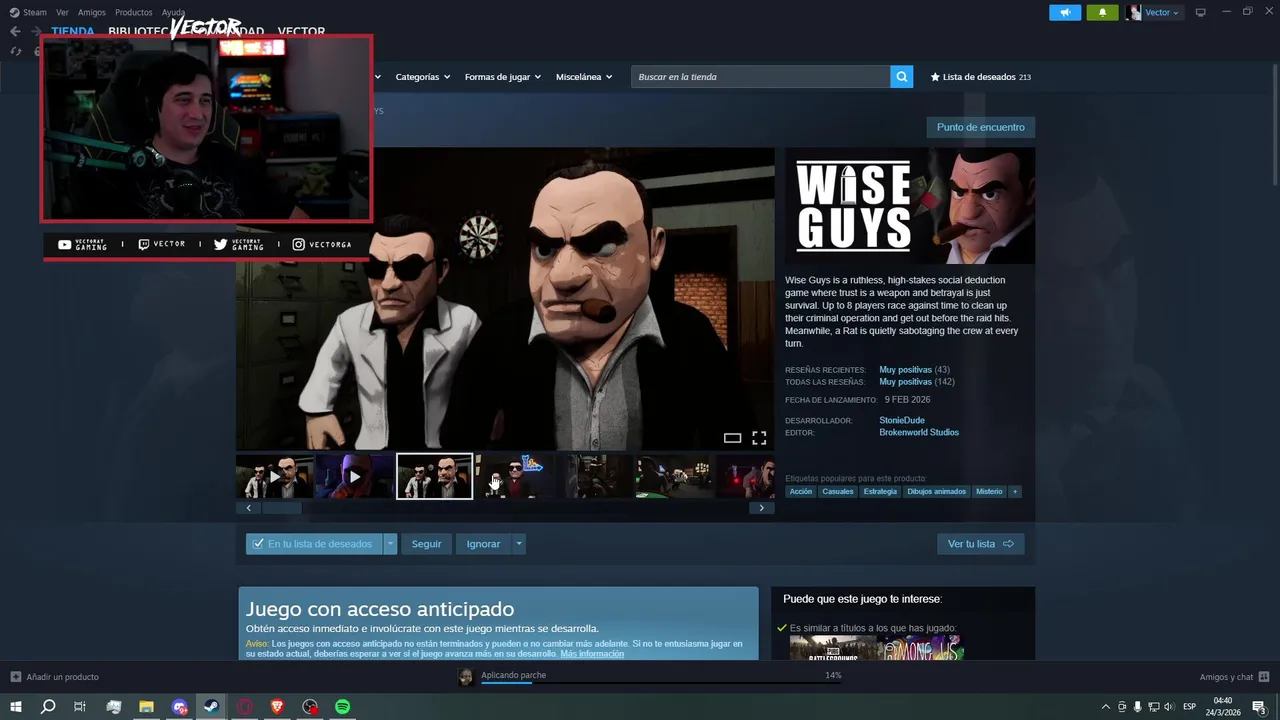
Task: Open the Steam announcements megaphone button
Action: click(1065, 12)
